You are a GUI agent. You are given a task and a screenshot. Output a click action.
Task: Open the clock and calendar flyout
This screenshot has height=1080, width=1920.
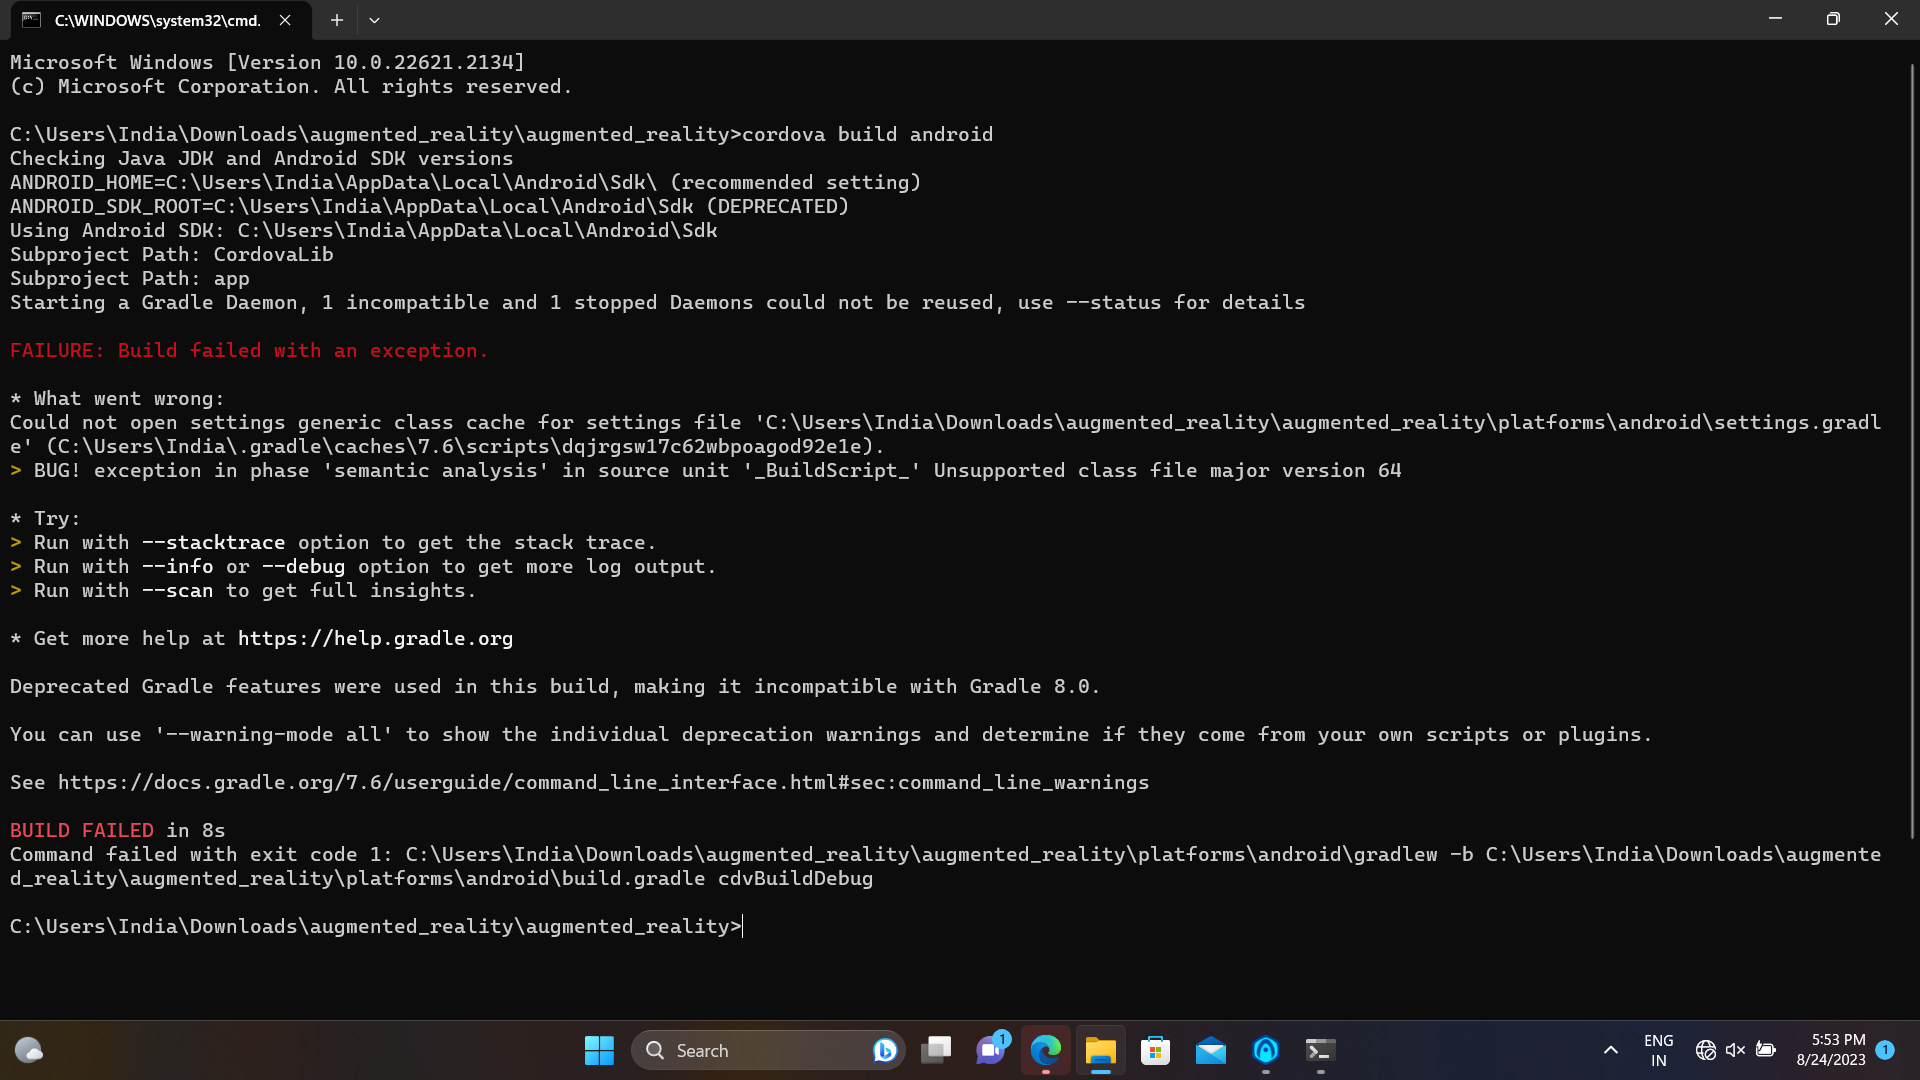tap(1830, 1050)
